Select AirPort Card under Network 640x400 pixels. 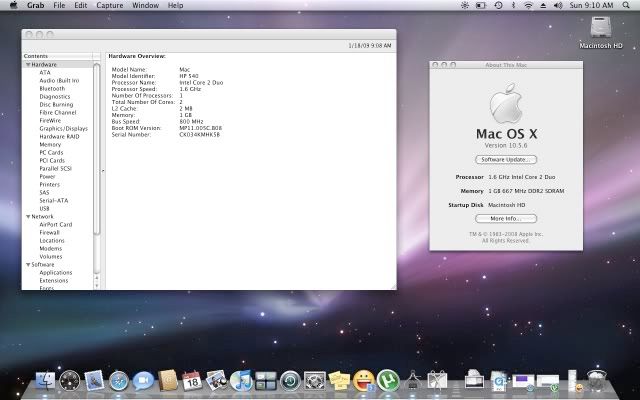click(x=56, y=224)
